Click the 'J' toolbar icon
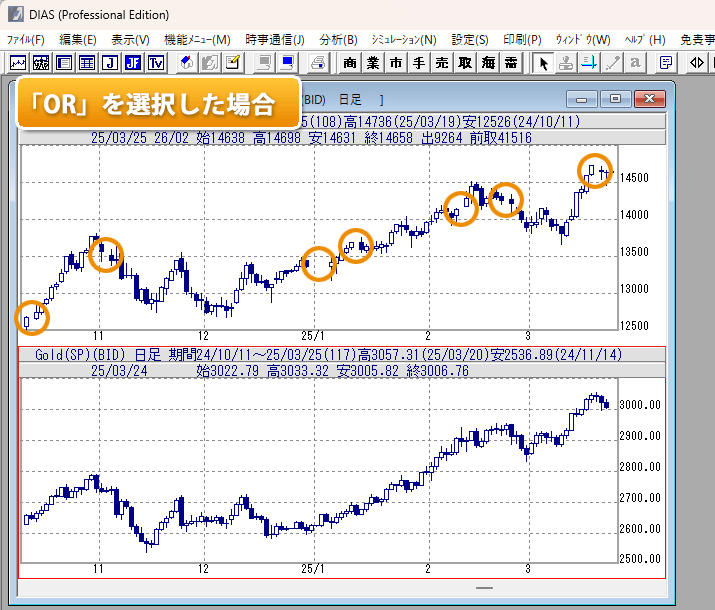The width and height of the screenshot is (715, 610). pyautogui.click(x=109, y=63)
